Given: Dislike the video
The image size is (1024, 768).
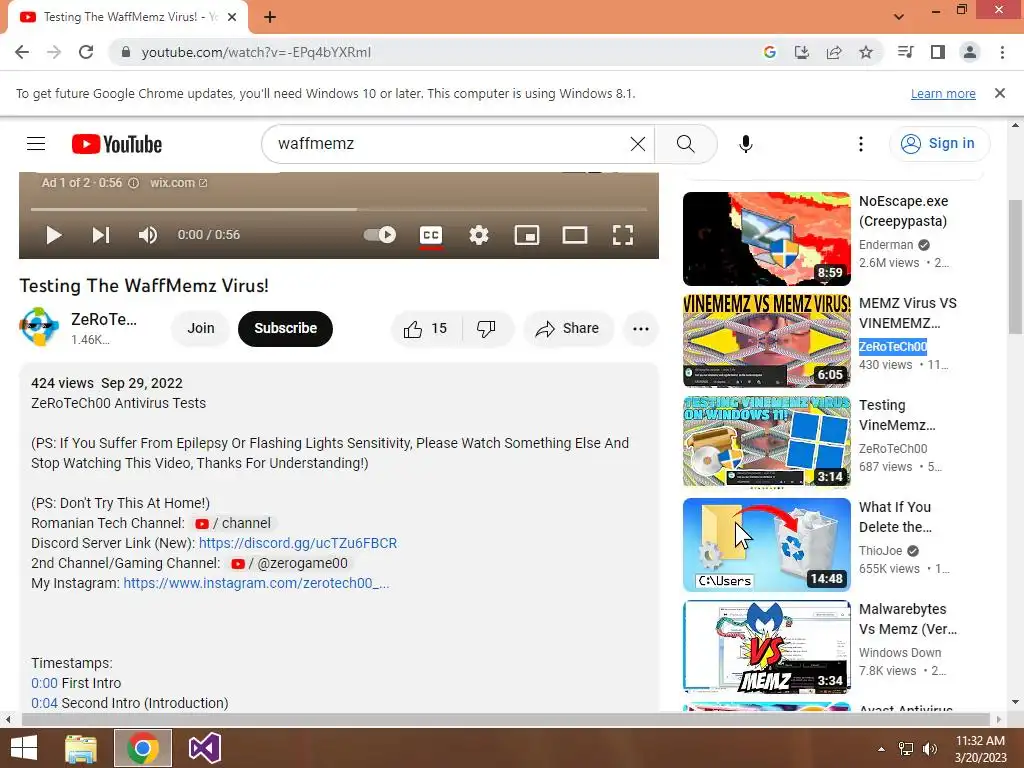Looking at the screenshot, I should tap(487, 328).
